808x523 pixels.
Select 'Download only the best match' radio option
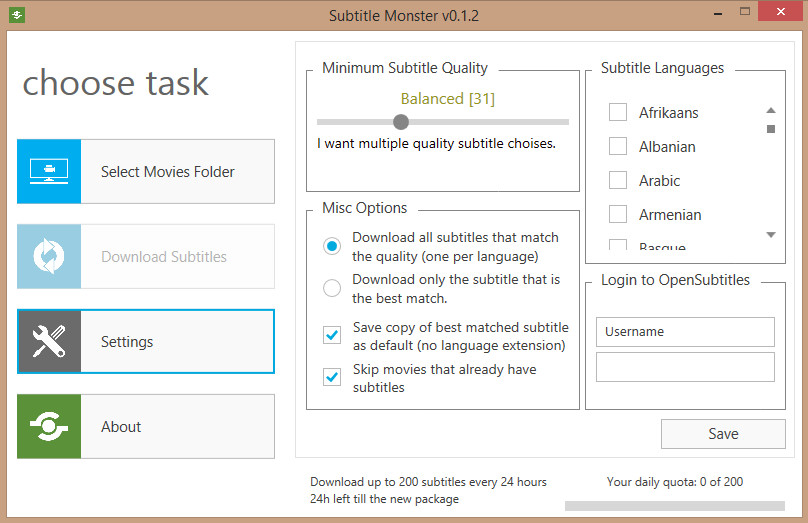332,288
